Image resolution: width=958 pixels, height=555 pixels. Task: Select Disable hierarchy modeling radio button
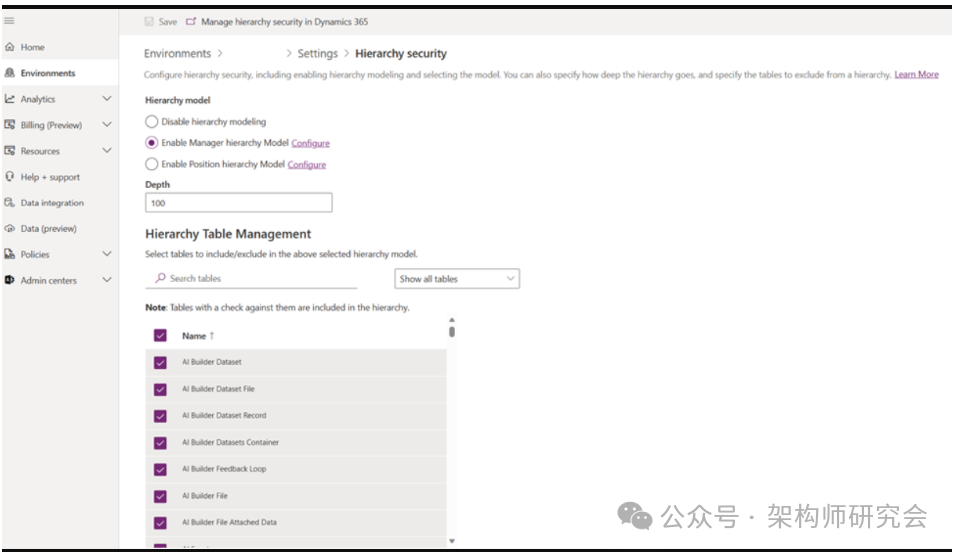(152, 121)
